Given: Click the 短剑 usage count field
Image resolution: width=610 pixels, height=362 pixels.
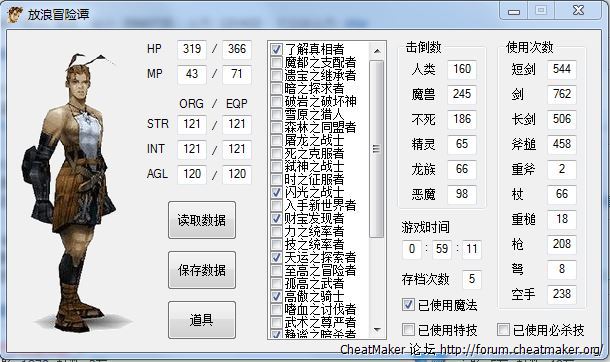Looking at the screenshot, I should (x=562, y=69).
